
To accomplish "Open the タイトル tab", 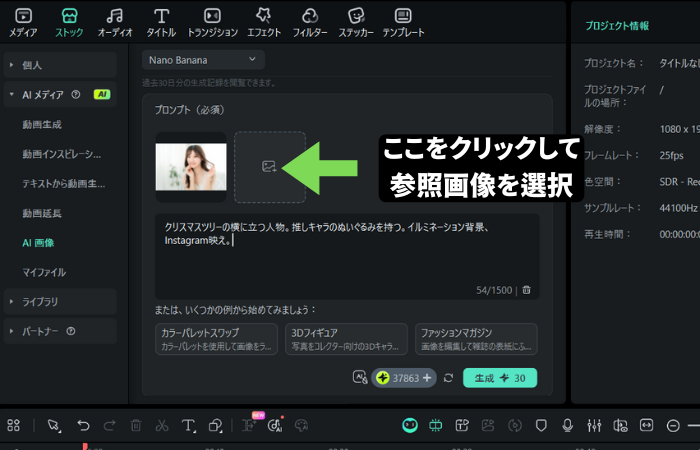I will 161,22.
